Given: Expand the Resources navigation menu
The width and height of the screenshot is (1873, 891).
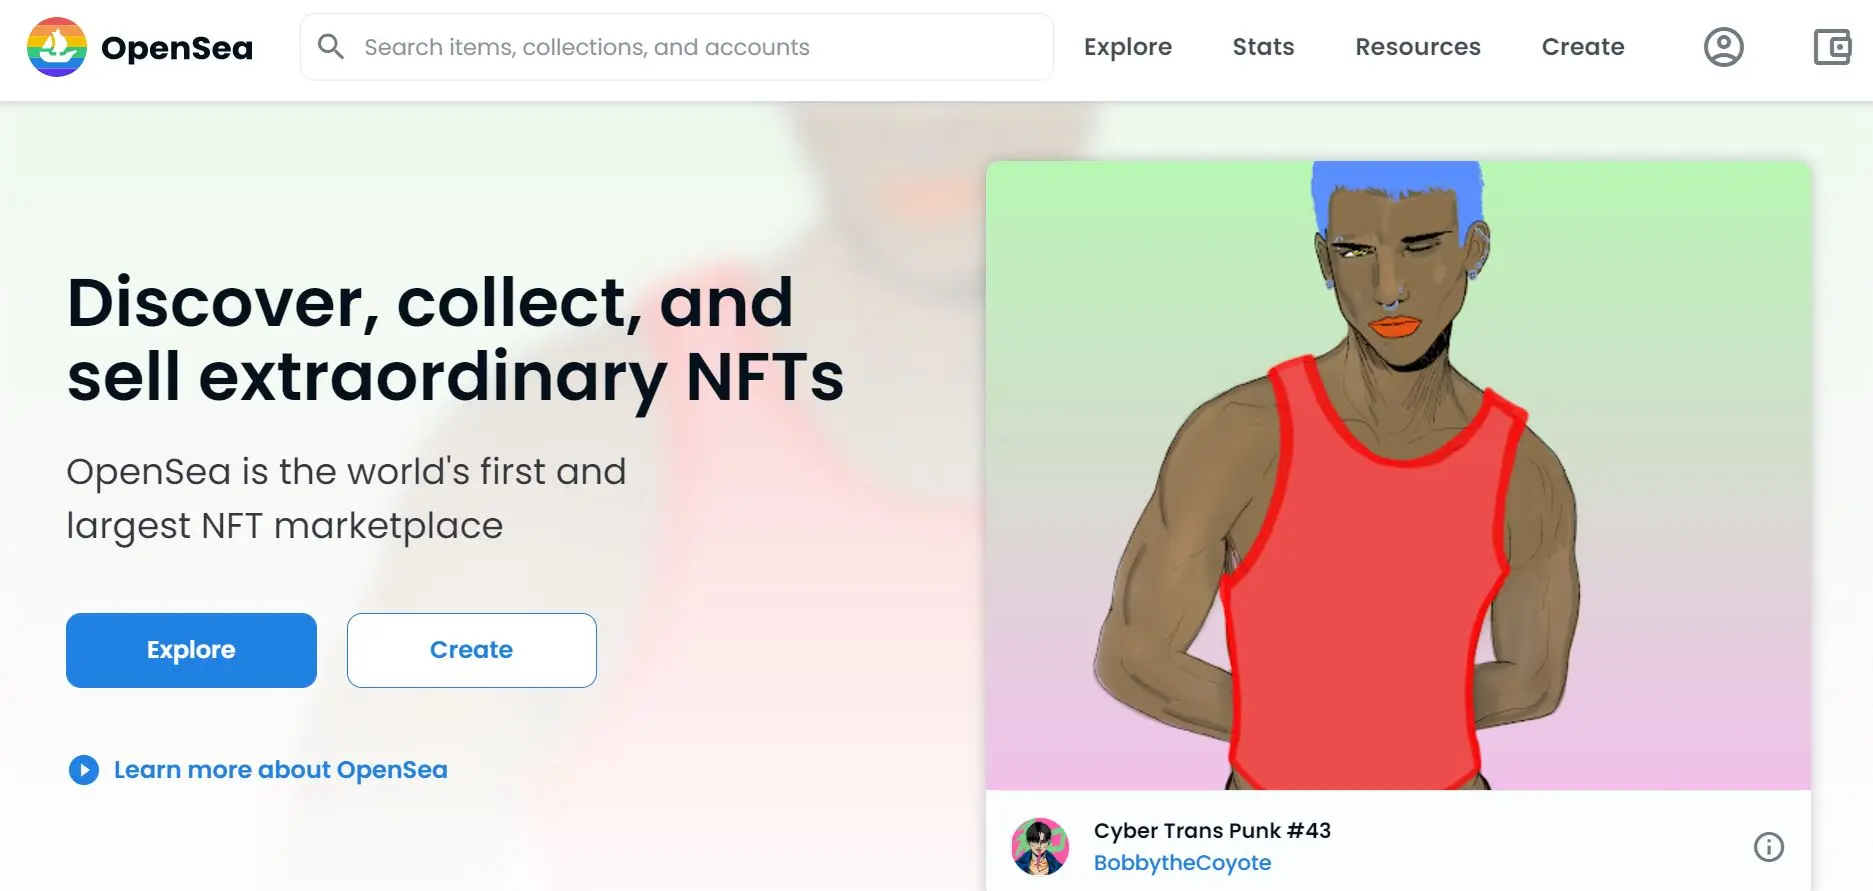Looking at the screenshot, I should tap(1417, 47).
